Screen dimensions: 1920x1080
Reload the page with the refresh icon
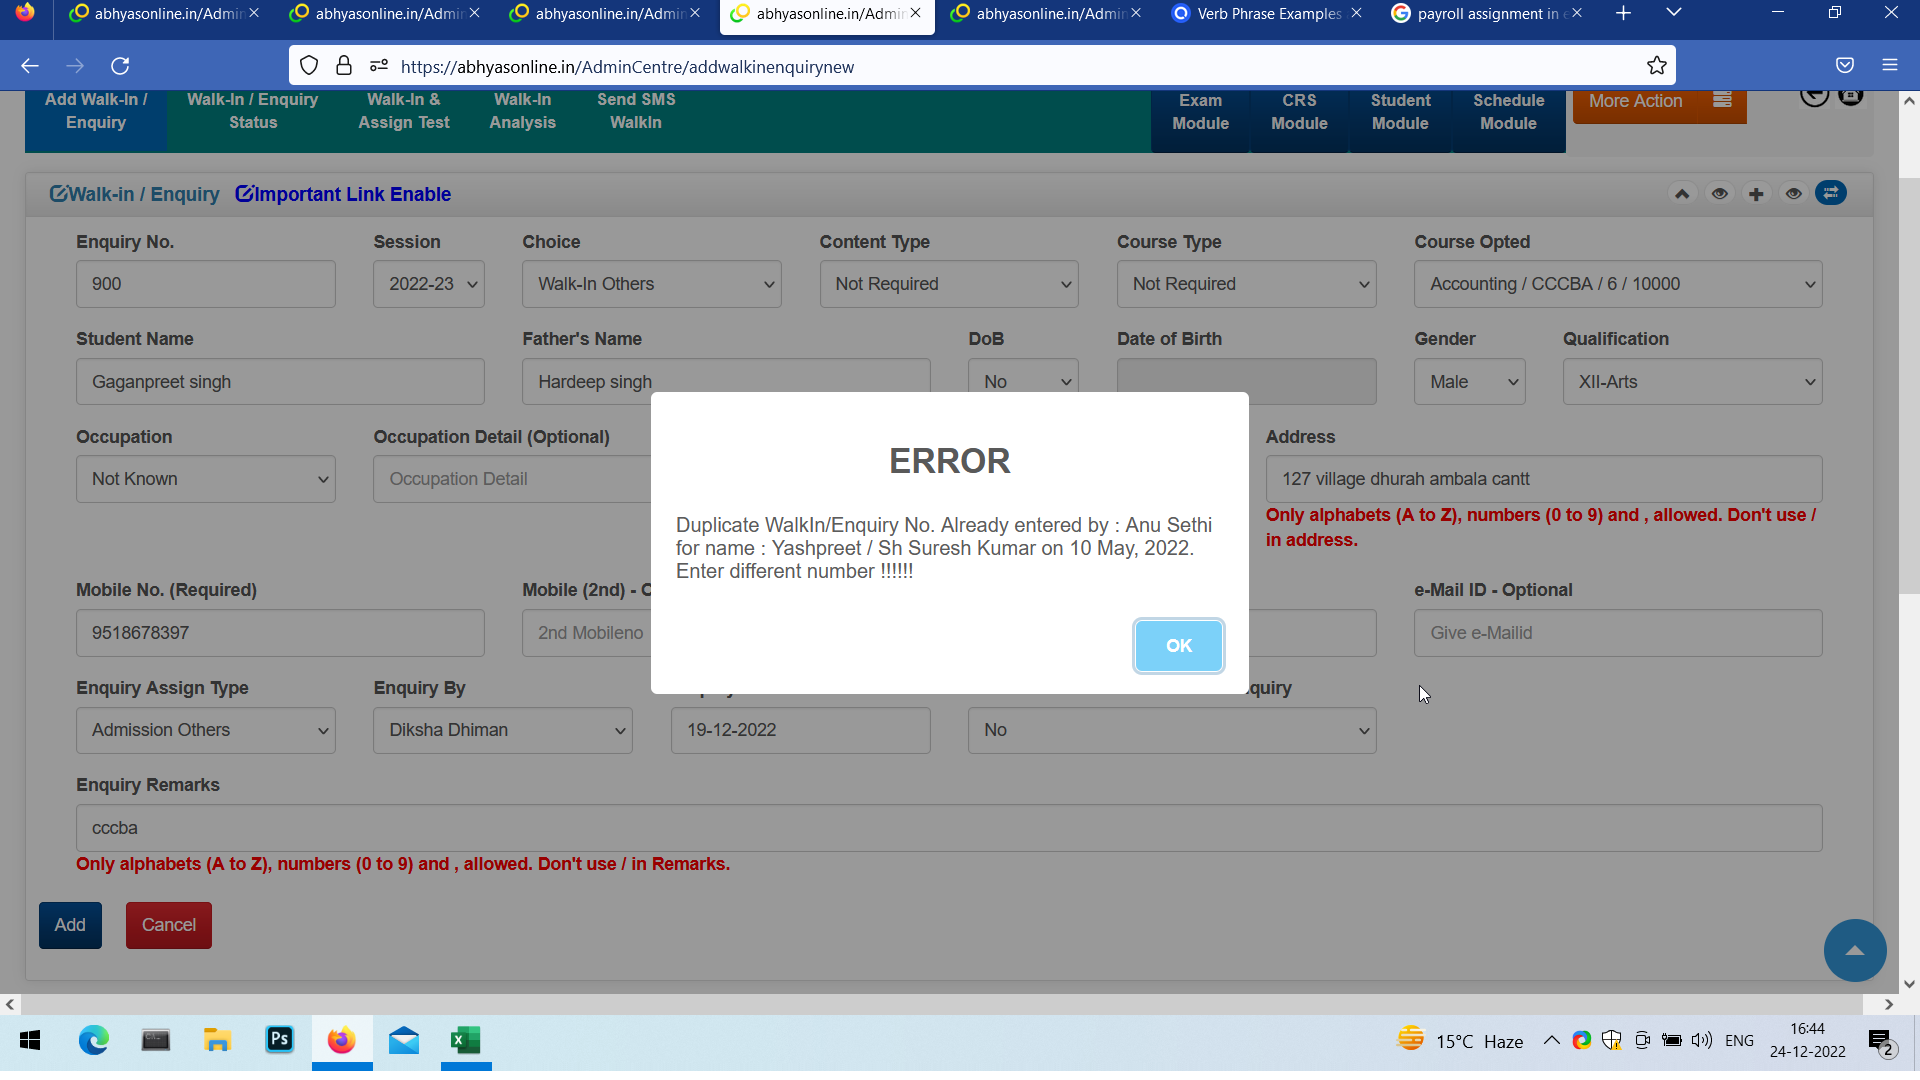point(120,66)
